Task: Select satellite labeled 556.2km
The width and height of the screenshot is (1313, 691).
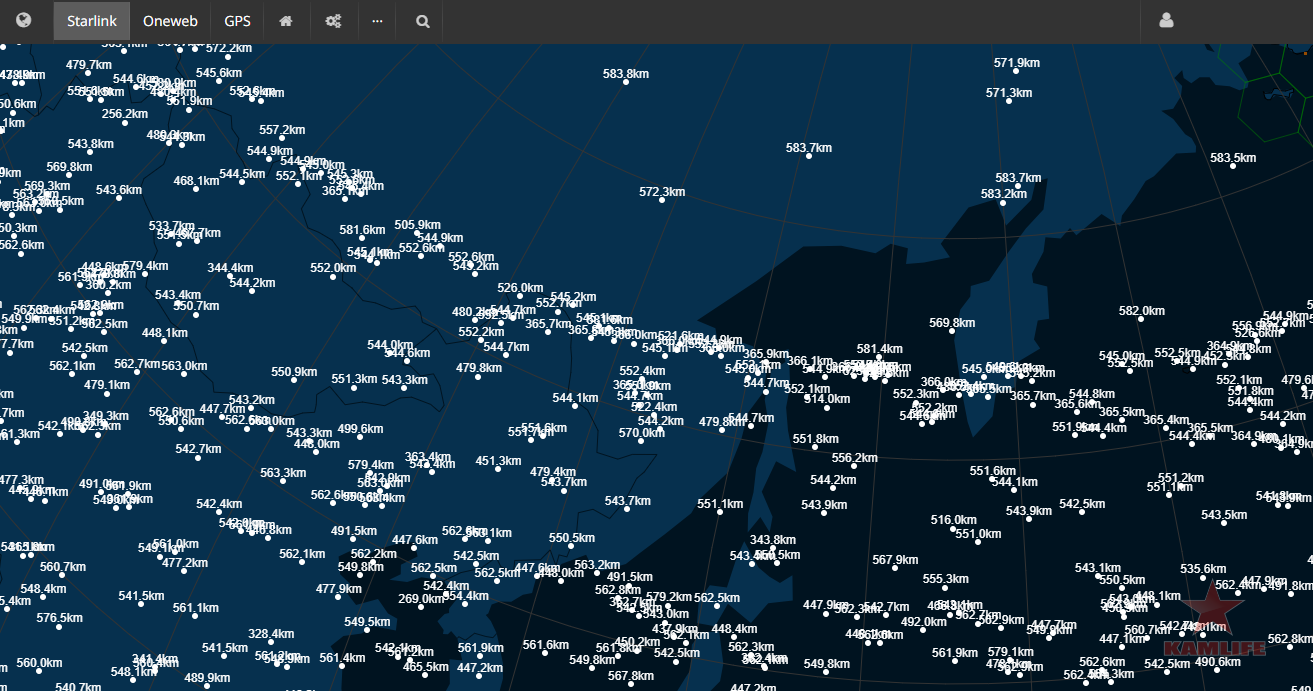Action: [854, 458]
